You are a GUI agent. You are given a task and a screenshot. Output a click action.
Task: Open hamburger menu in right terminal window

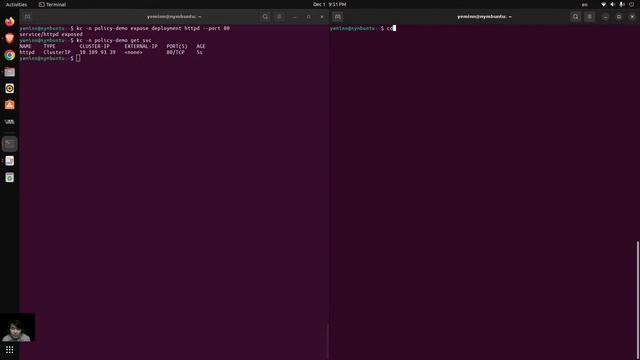[x=589, y=17]
